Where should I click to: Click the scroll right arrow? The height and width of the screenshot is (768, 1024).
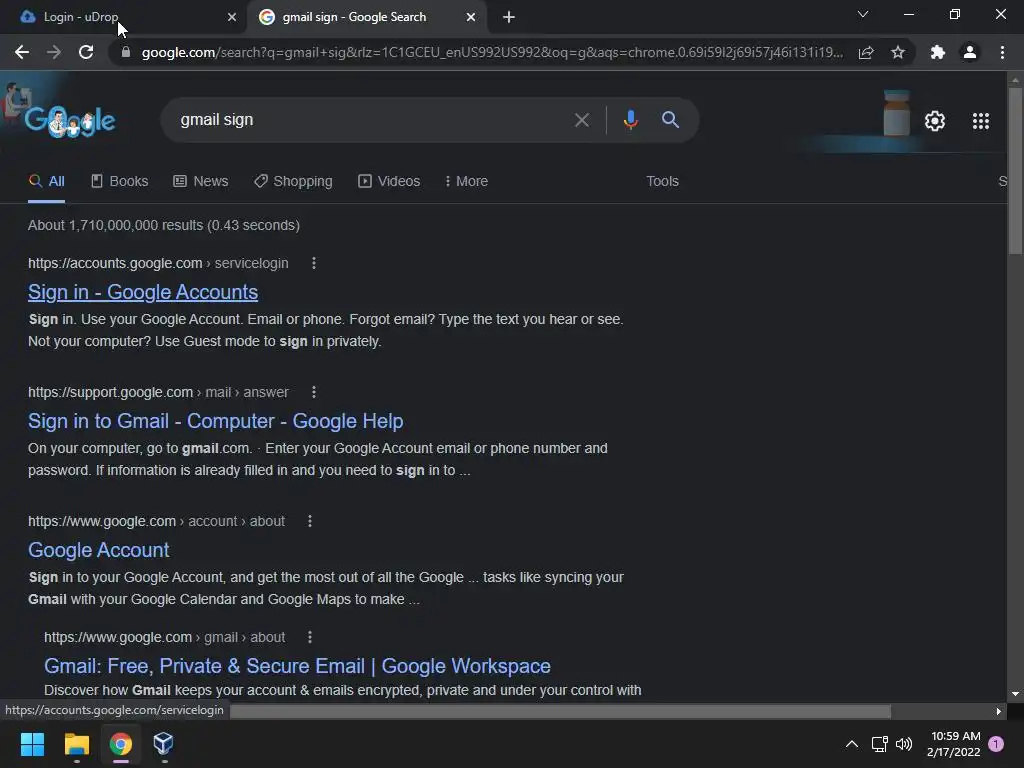[999, 711]
